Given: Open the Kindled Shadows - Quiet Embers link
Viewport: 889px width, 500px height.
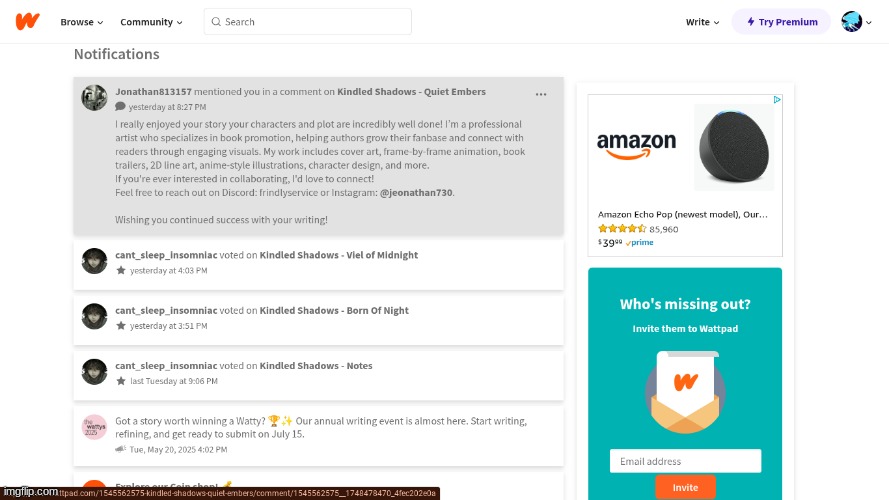Looking at the screenshot, I should coord(411,91).
